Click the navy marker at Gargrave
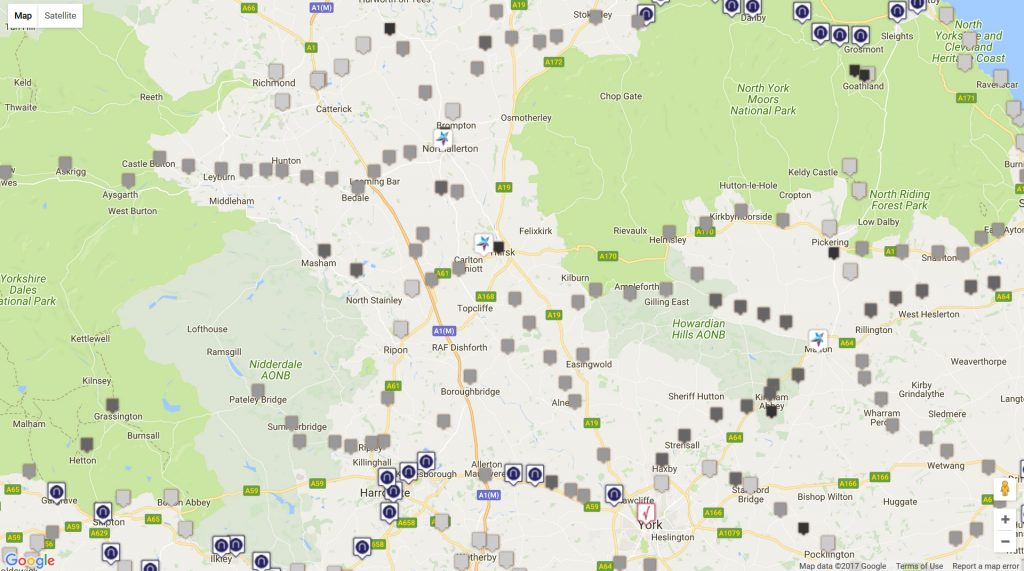This screenshot has height=571, width=1024. pyautogui.click(x=57, y=492)
